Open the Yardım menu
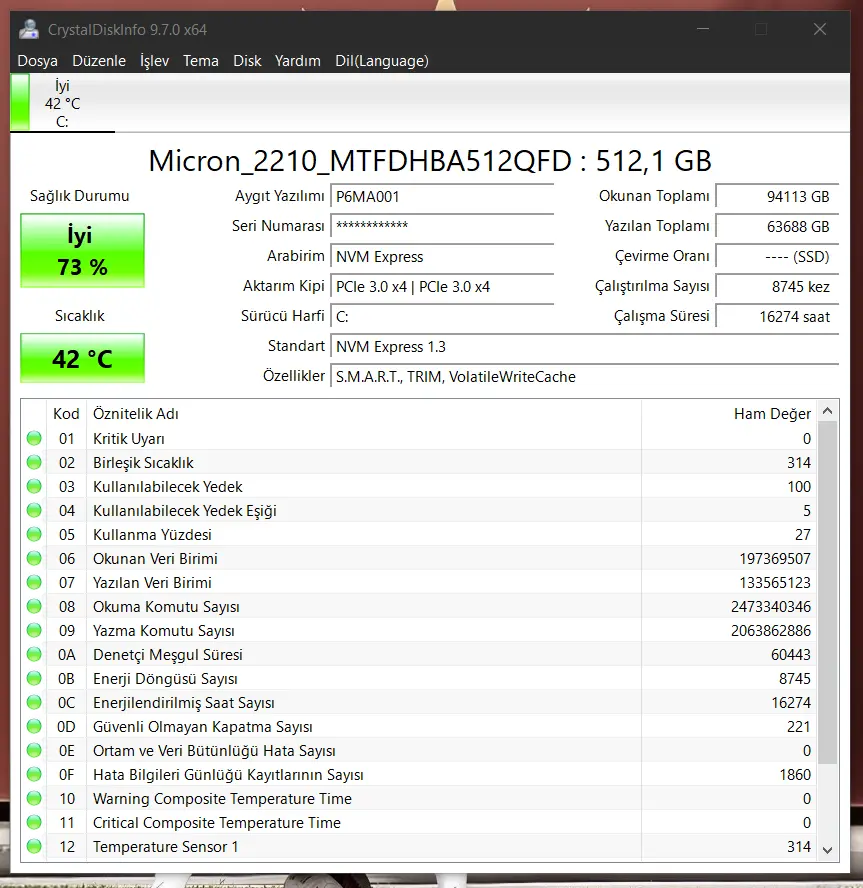 click(298, 61)
